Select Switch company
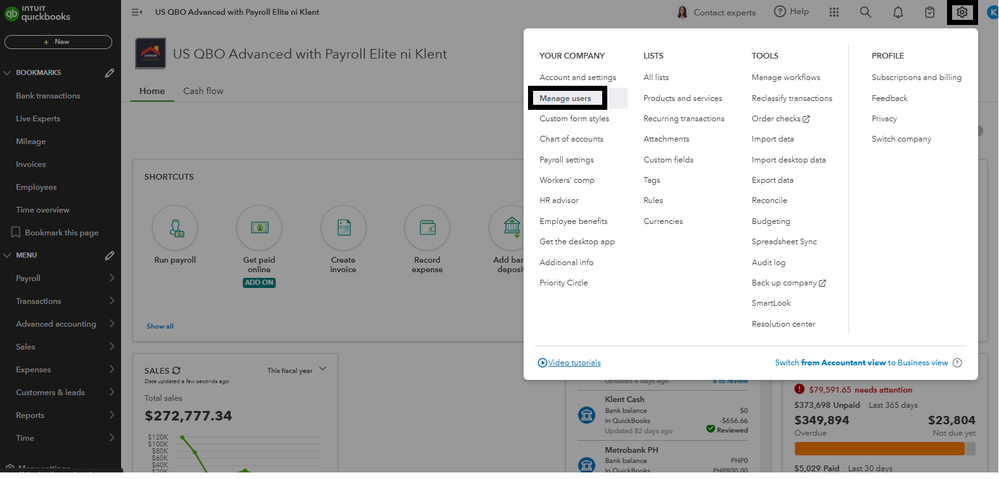Screen dimensions: 999x479 click(902, 139)
